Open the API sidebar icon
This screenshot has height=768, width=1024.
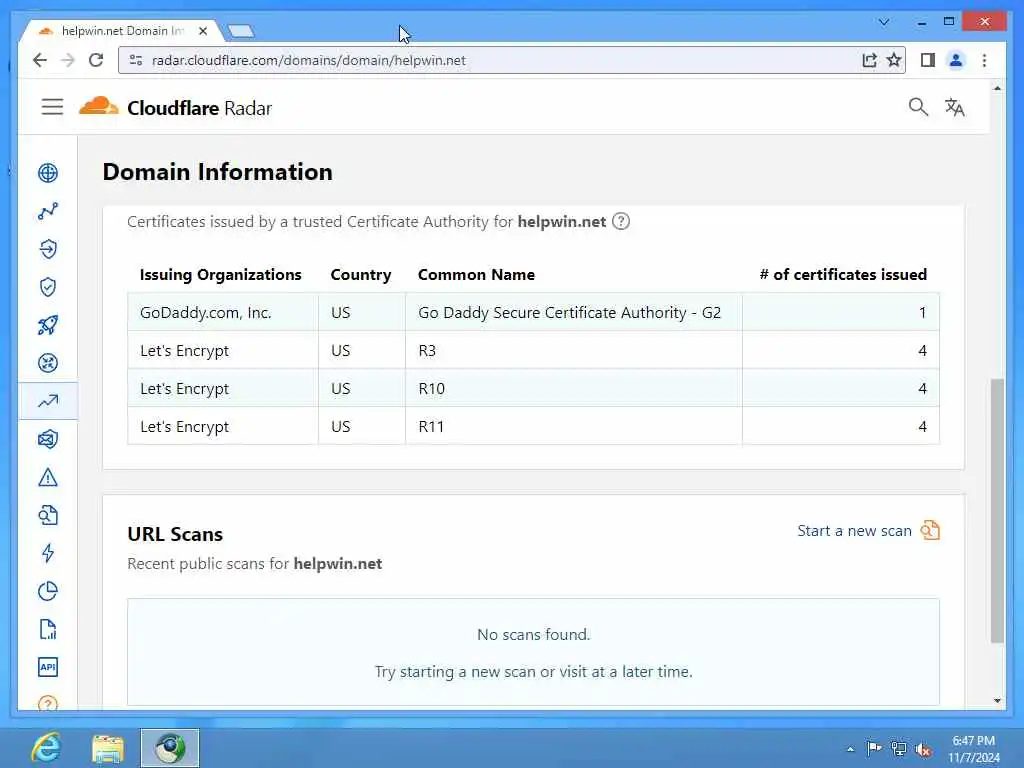click(48, 667)
